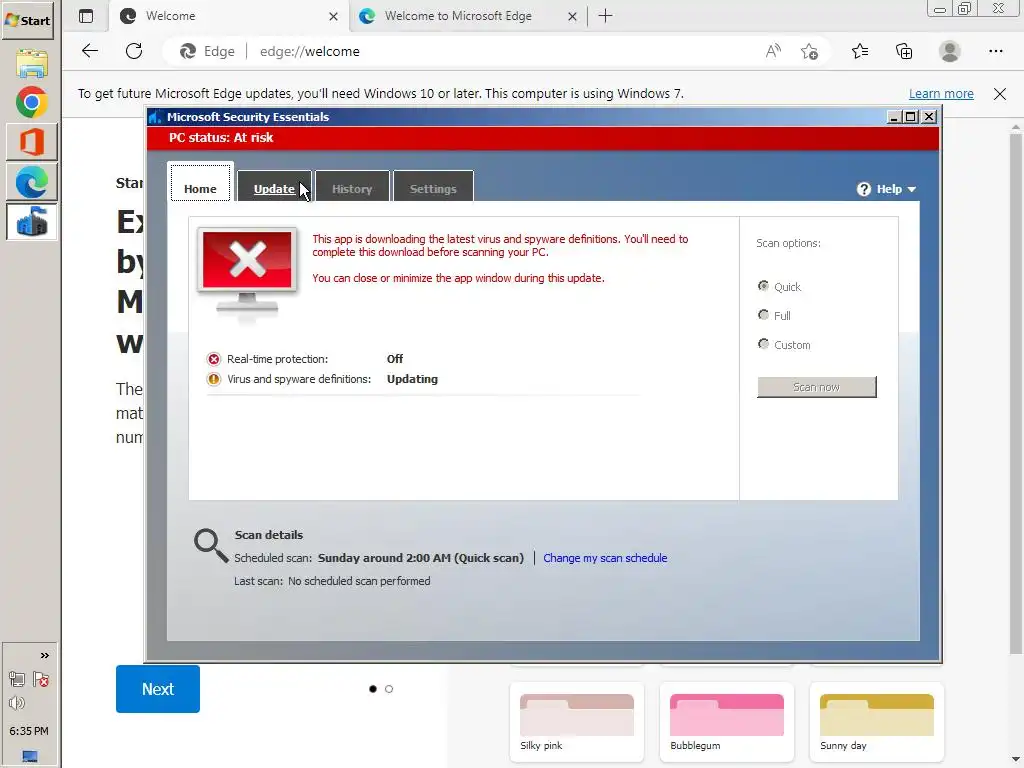
Task: Expand the Help dropdown menu
Action: (886, 189)
